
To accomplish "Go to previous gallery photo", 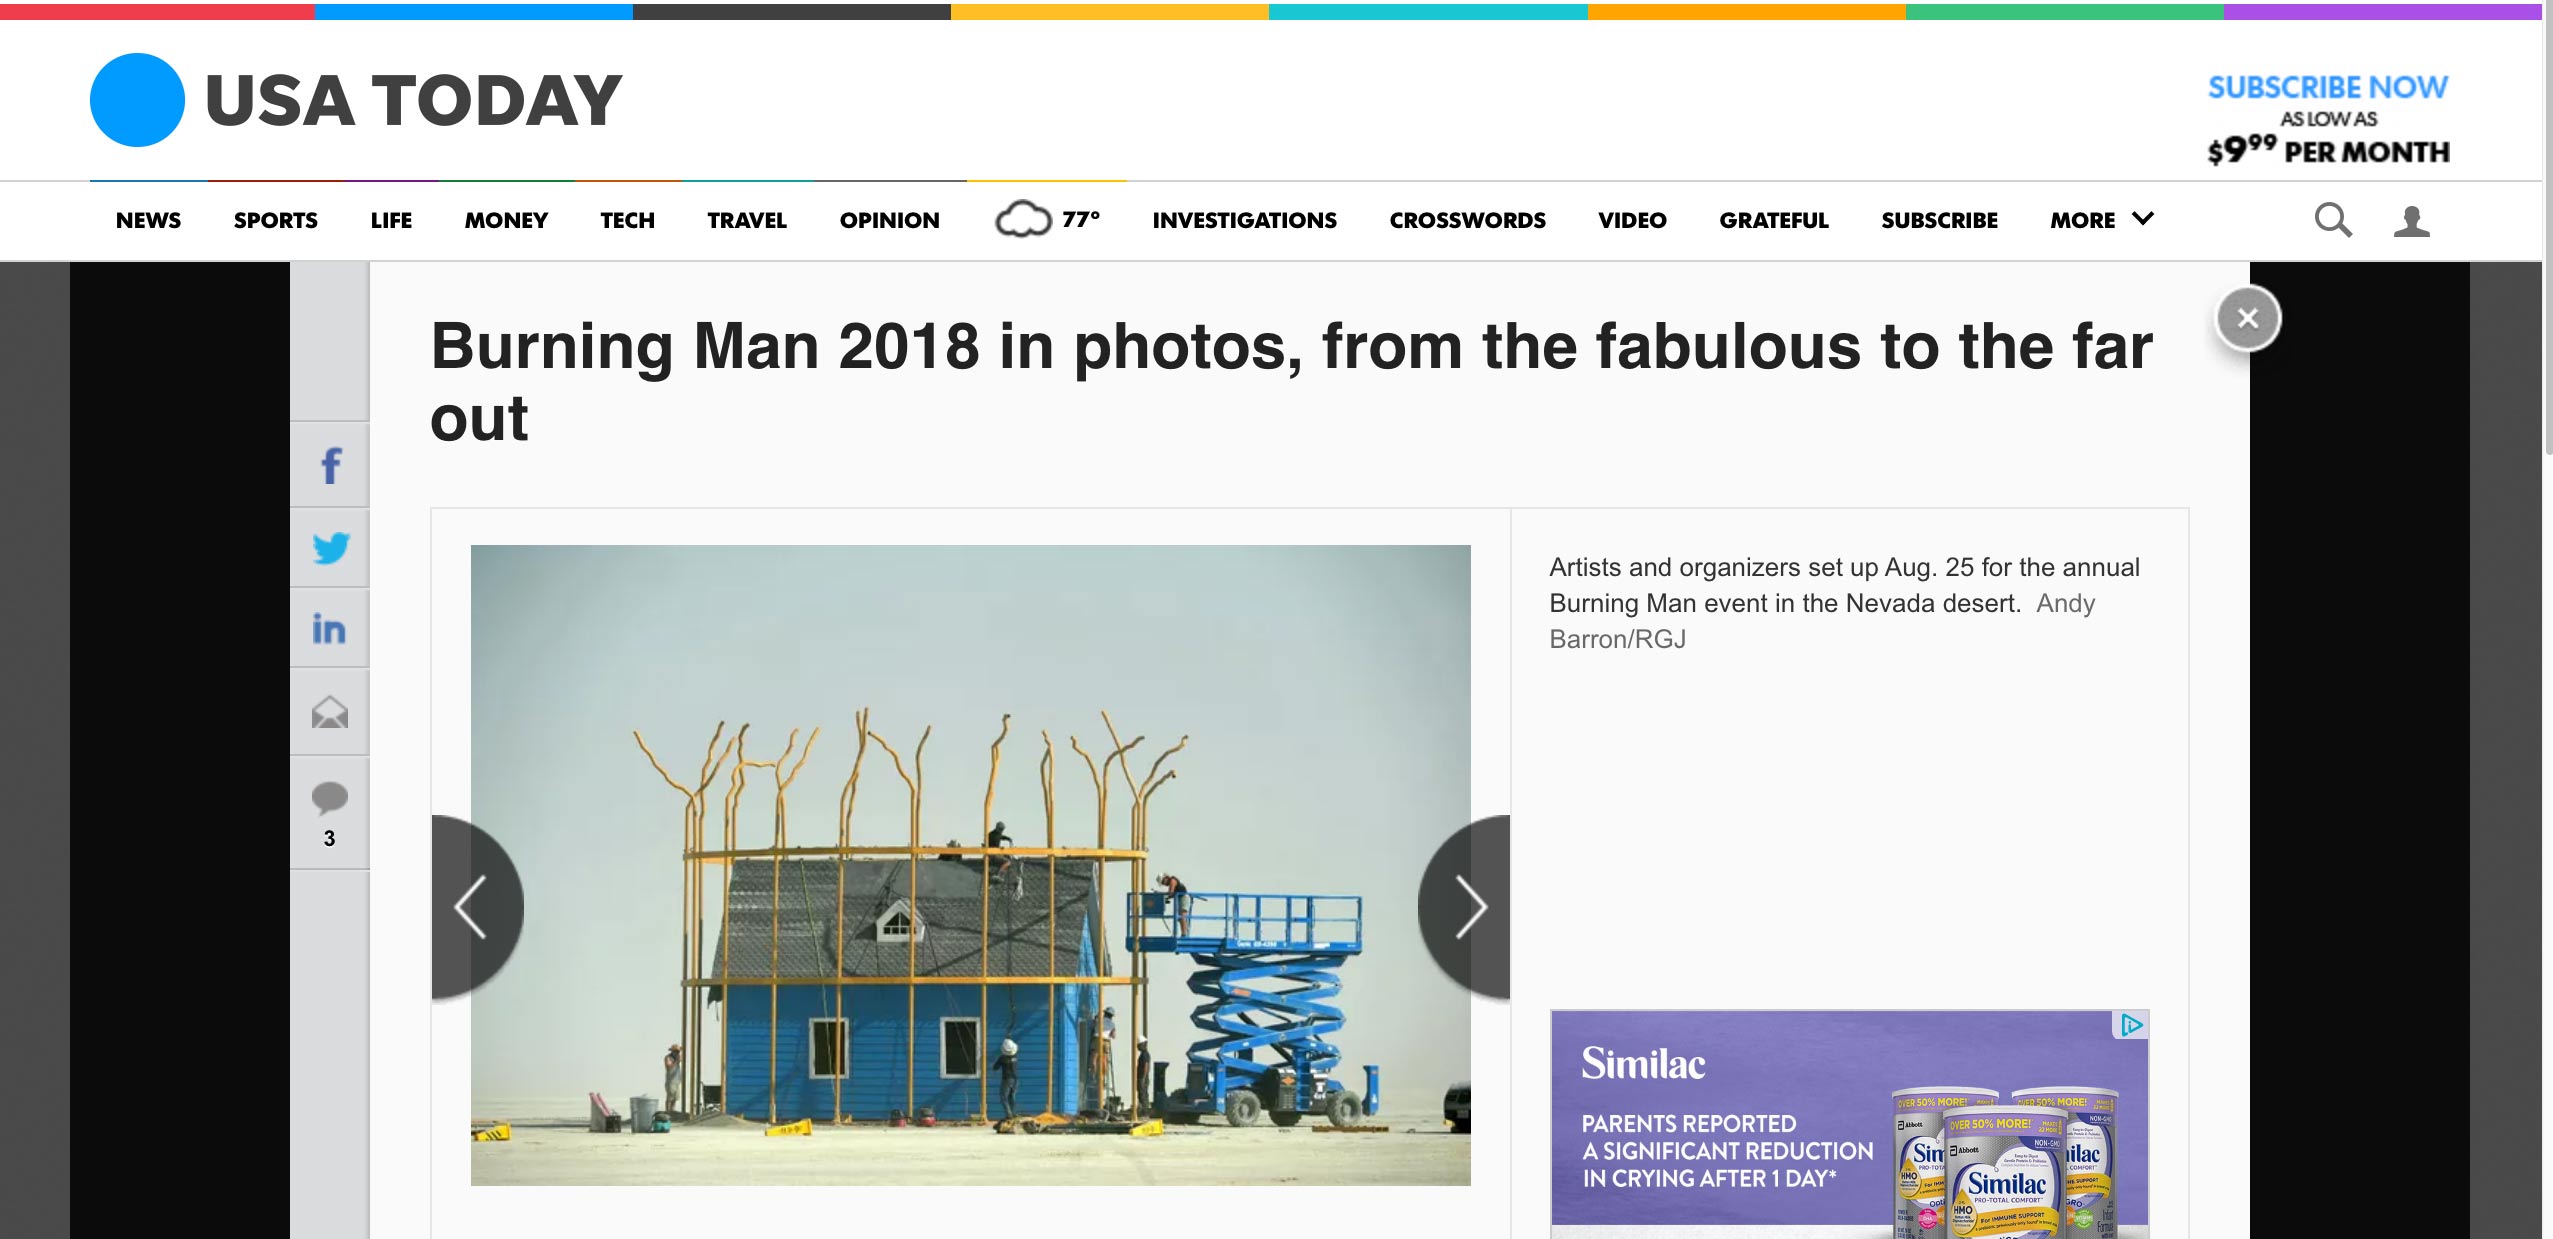I will pyautogui.click(x=472, y=907).
